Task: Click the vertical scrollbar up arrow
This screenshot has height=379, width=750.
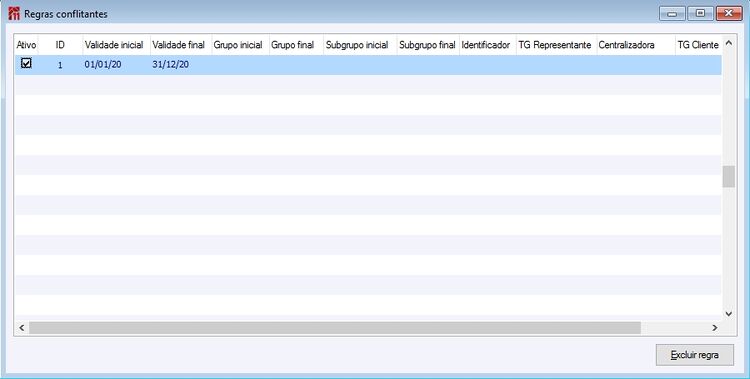Action: (728, 43)
